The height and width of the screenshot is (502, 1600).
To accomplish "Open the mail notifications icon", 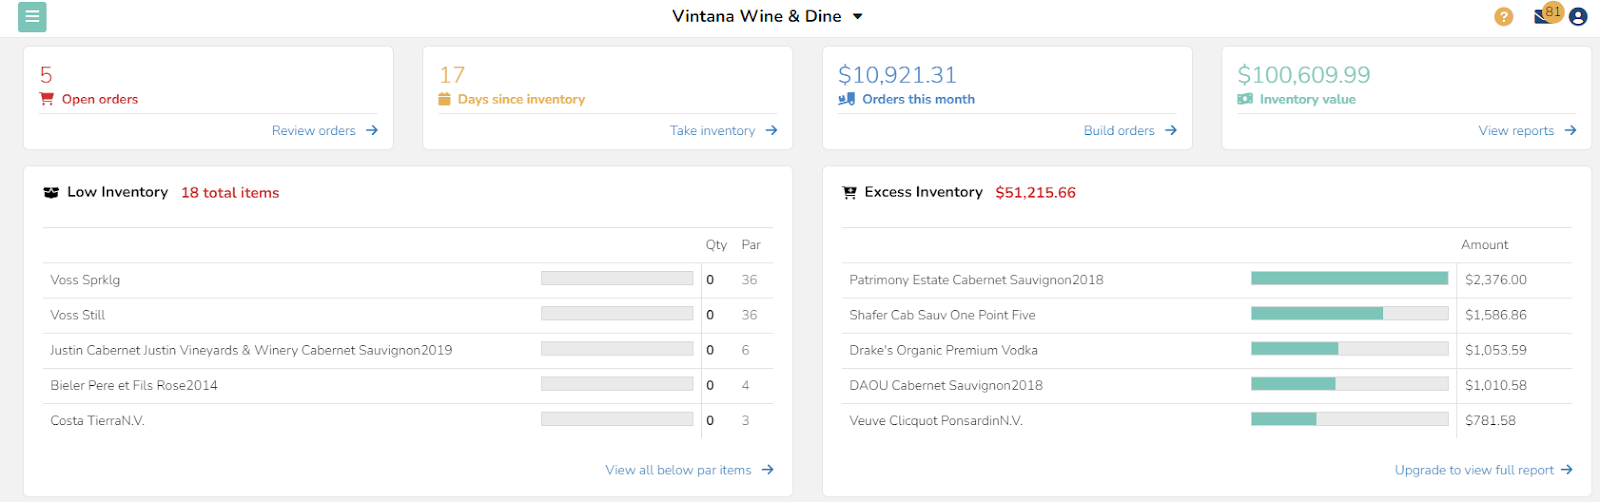I will coord(1543,17).
